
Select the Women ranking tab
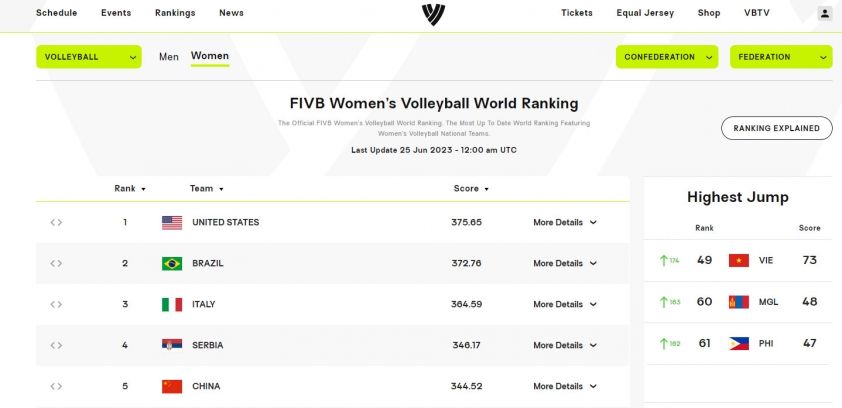click(x=210, y=57)
